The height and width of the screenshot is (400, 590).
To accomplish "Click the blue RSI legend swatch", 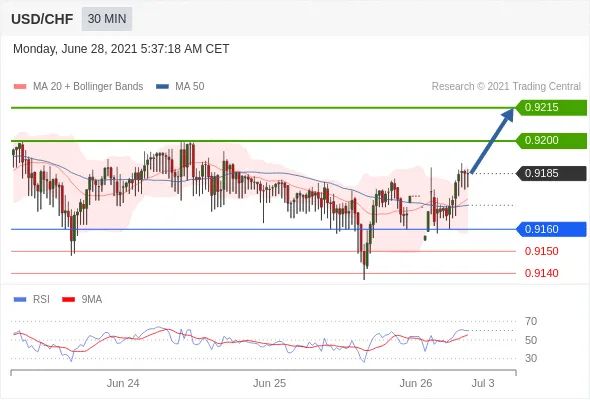I will pyautogui.click(x=20, y=300).
